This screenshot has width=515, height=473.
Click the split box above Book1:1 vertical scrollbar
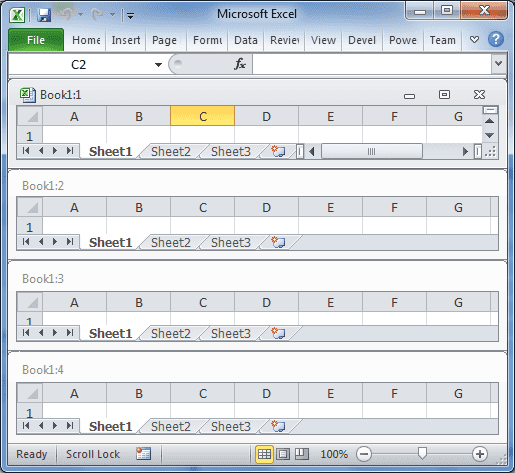coord(490,110)
